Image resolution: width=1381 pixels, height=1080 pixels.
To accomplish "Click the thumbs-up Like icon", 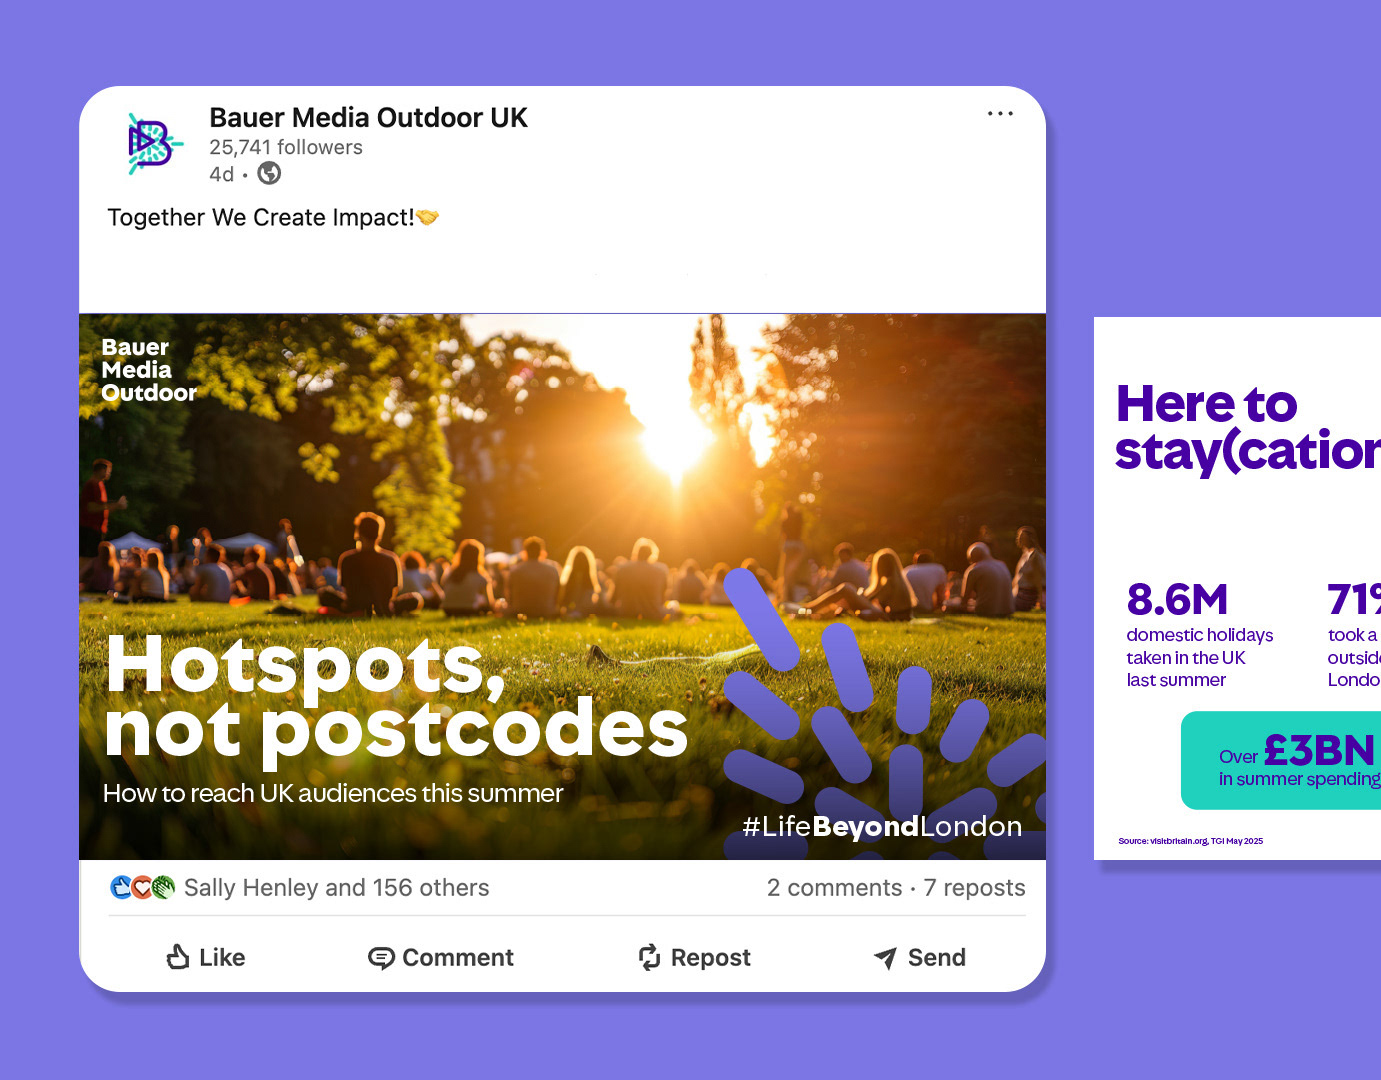I will point(178,957).
